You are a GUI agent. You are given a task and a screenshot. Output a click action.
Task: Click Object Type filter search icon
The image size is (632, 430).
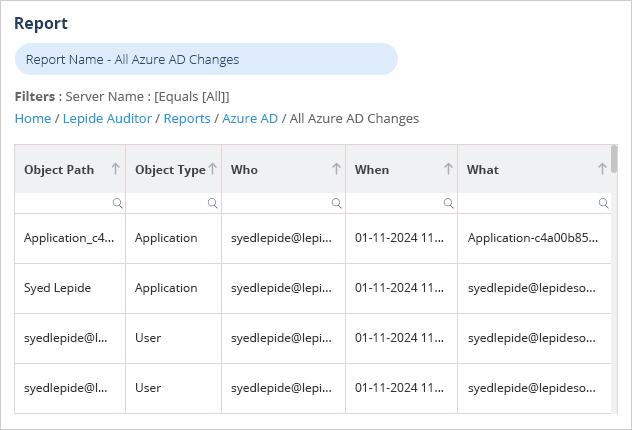coord(212,203)
